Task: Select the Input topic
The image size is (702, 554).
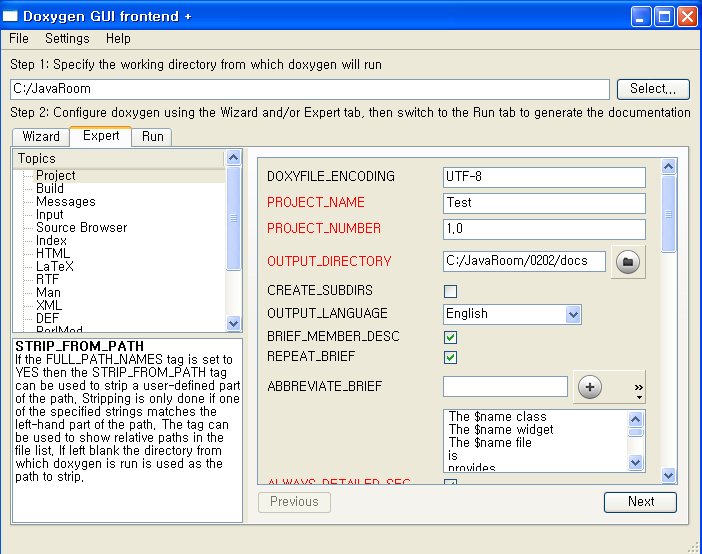Action: (50, 215)
